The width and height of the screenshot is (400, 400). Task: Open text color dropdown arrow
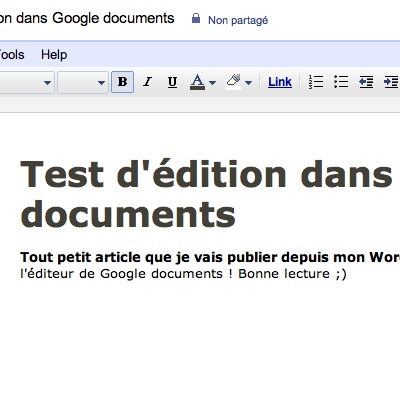point(213,82)
